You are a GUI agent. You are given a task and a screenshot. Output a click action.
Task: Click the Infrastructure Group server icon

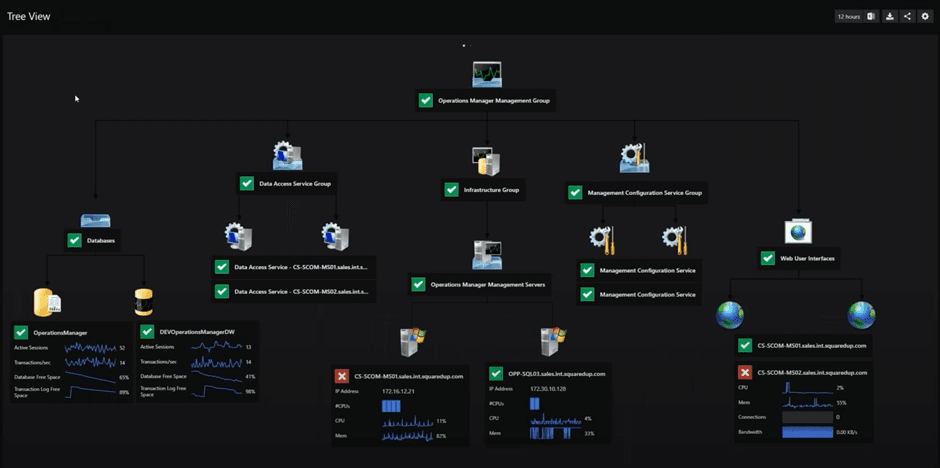tap(486, 161)
